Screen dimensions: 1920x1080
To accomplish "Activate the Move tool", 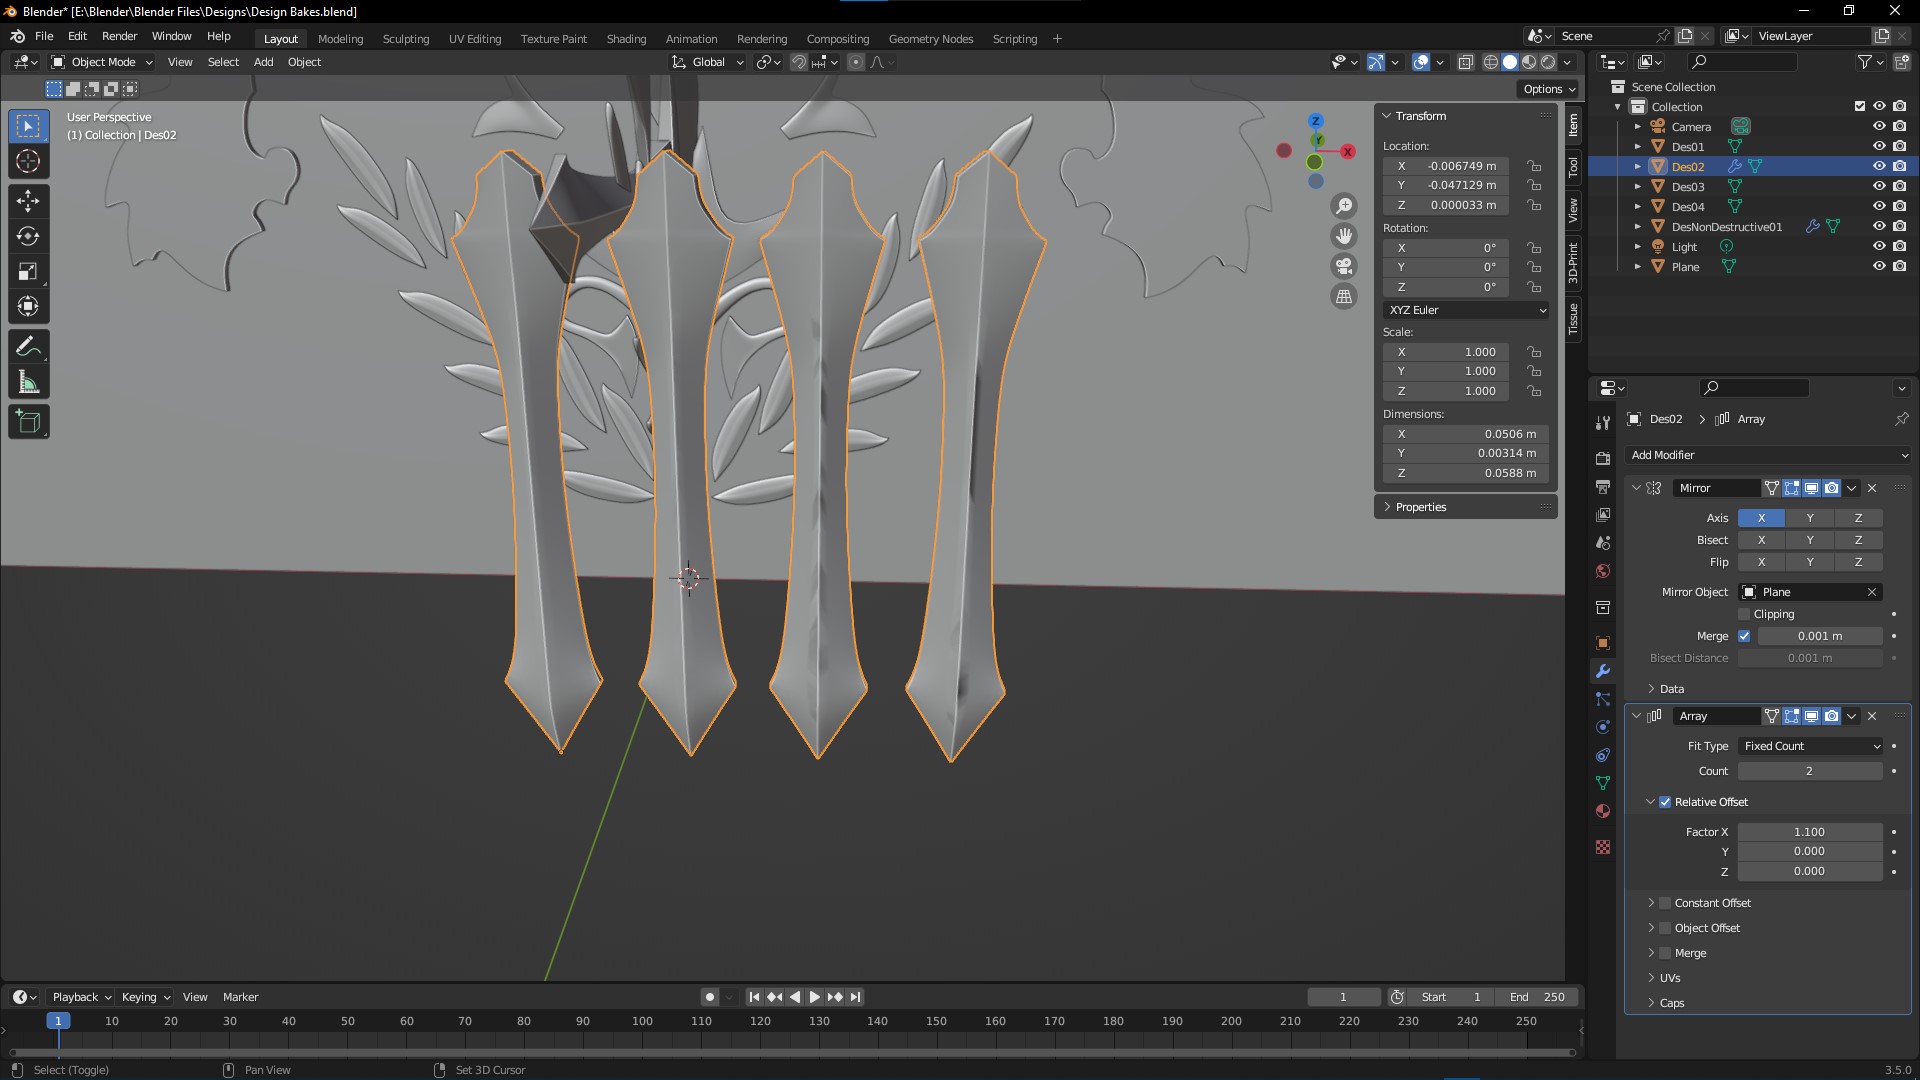I will tap(28, 201).
